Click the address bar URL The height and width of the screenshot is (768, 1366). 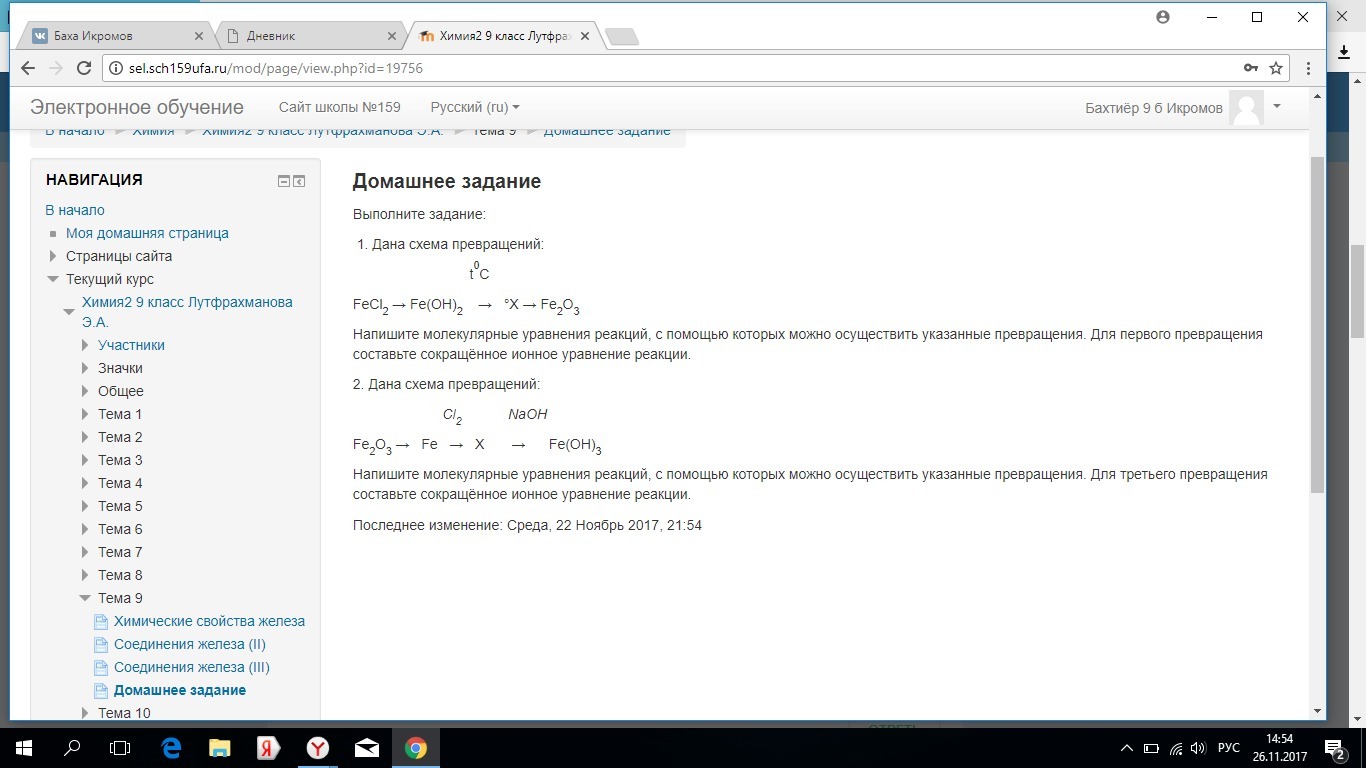[x=276, y=68]
